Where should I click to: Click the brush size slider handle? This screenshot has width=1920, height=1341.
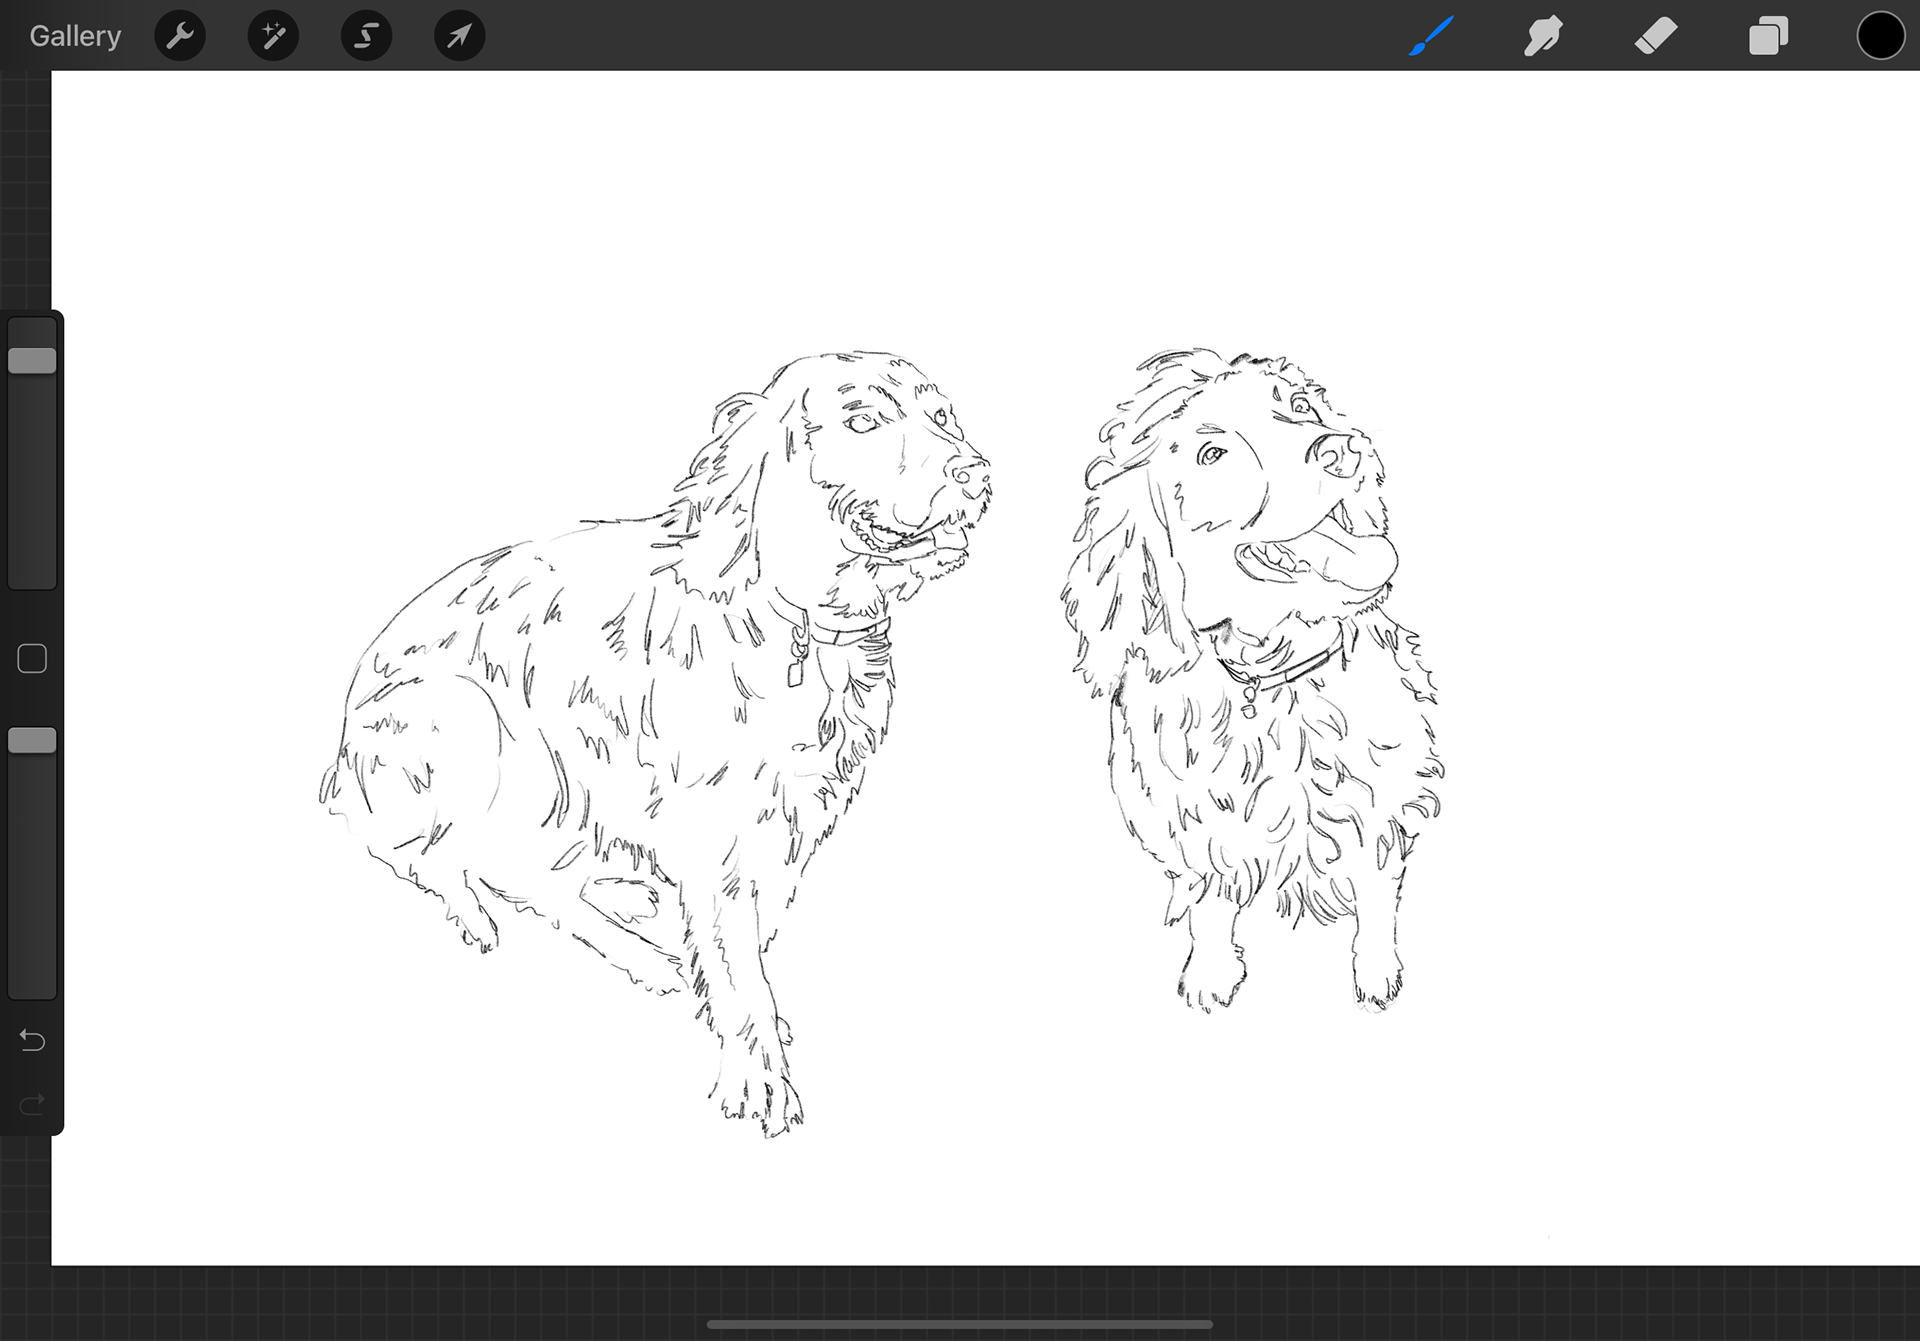pos(32,361)
